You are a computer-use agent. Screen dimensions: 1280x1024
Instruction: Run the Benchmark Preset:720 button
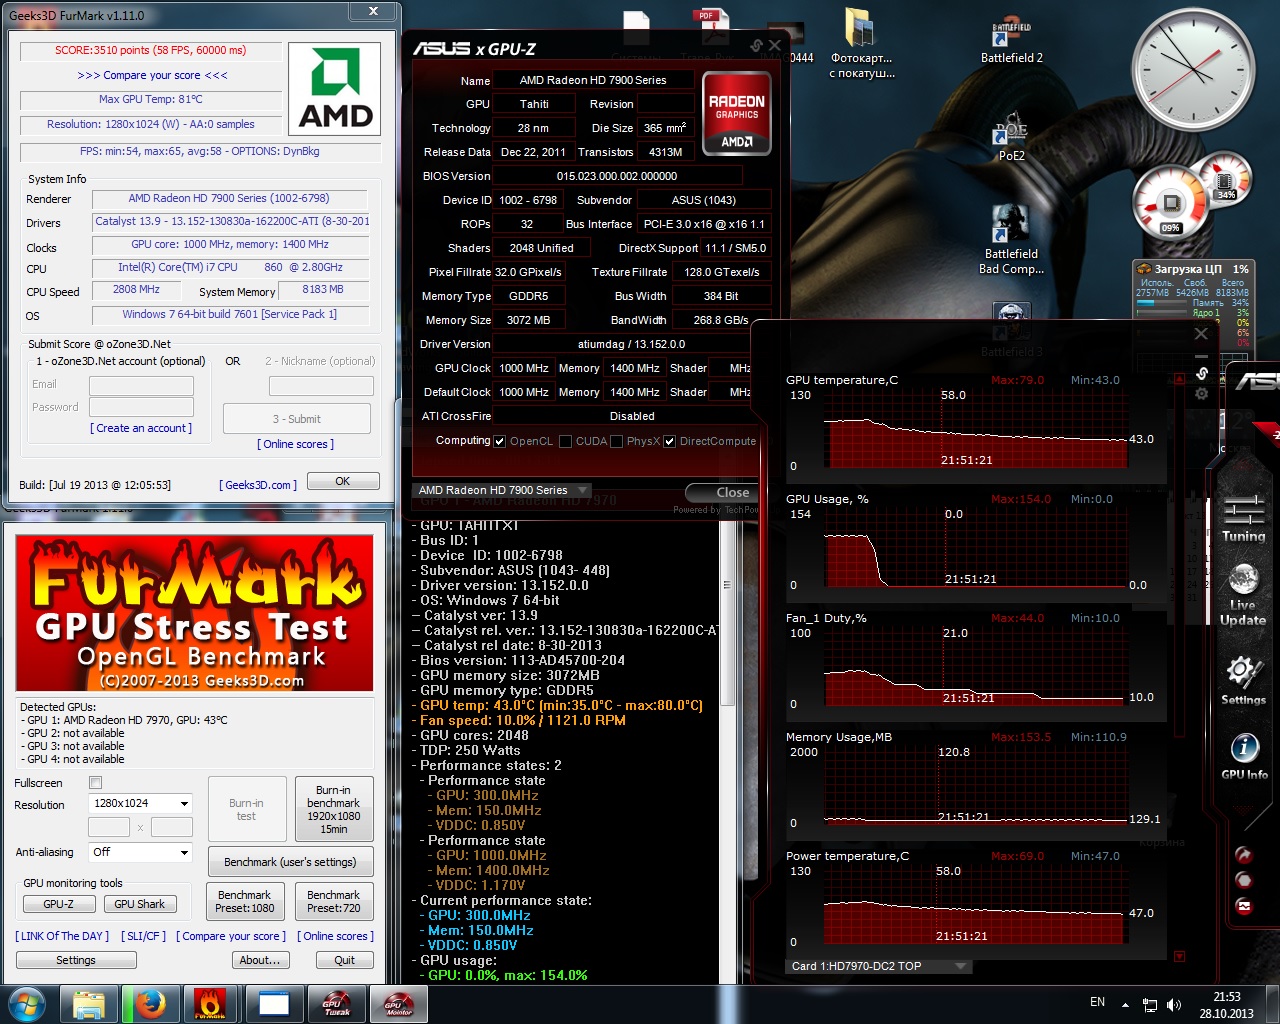(x=334, y=901)
